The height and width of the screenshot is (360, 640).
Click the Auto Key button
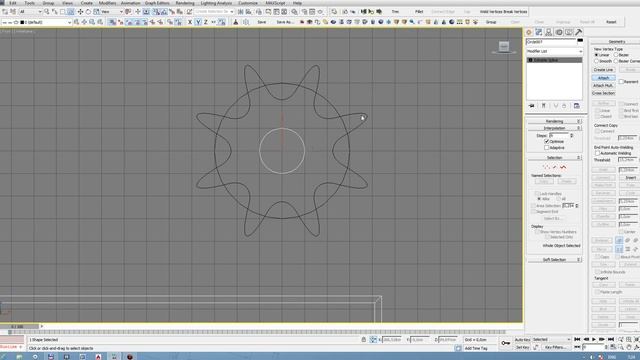coord(522,340)
